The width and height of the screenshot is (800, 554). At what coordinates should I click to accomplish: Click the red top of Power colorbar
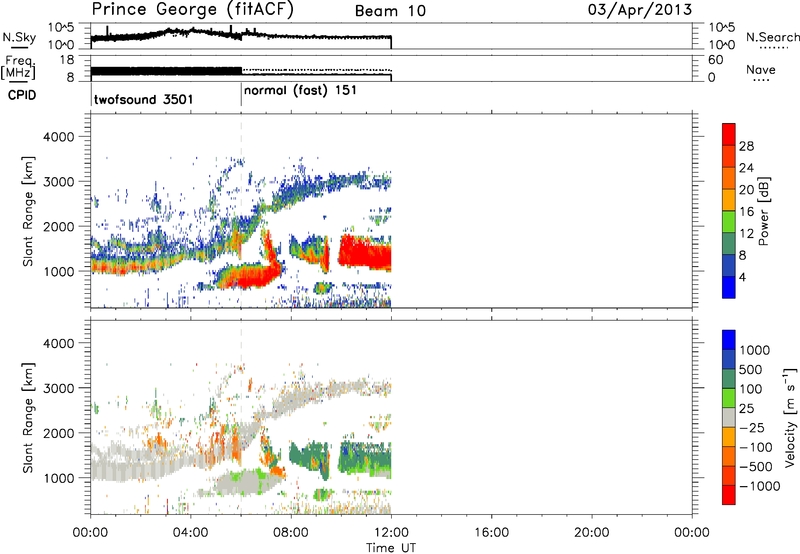click(x=729, y=134)
